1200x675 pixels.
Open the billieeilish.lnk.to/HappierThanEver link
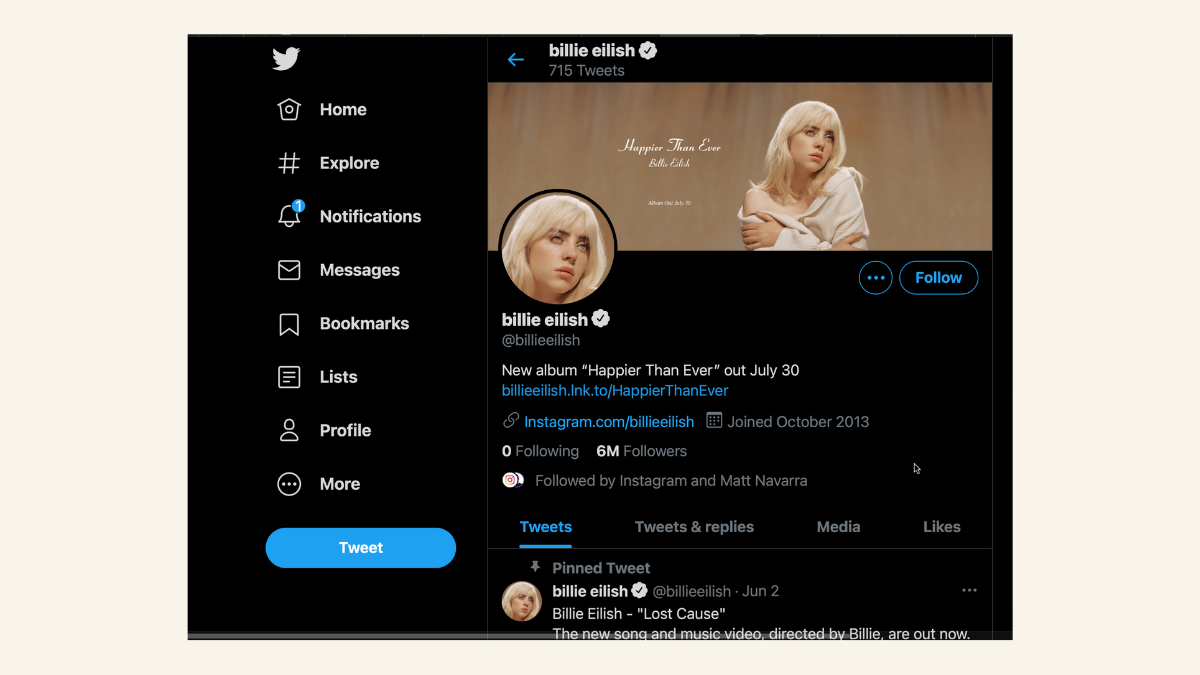pyautogui.click(x=615, y=391)
